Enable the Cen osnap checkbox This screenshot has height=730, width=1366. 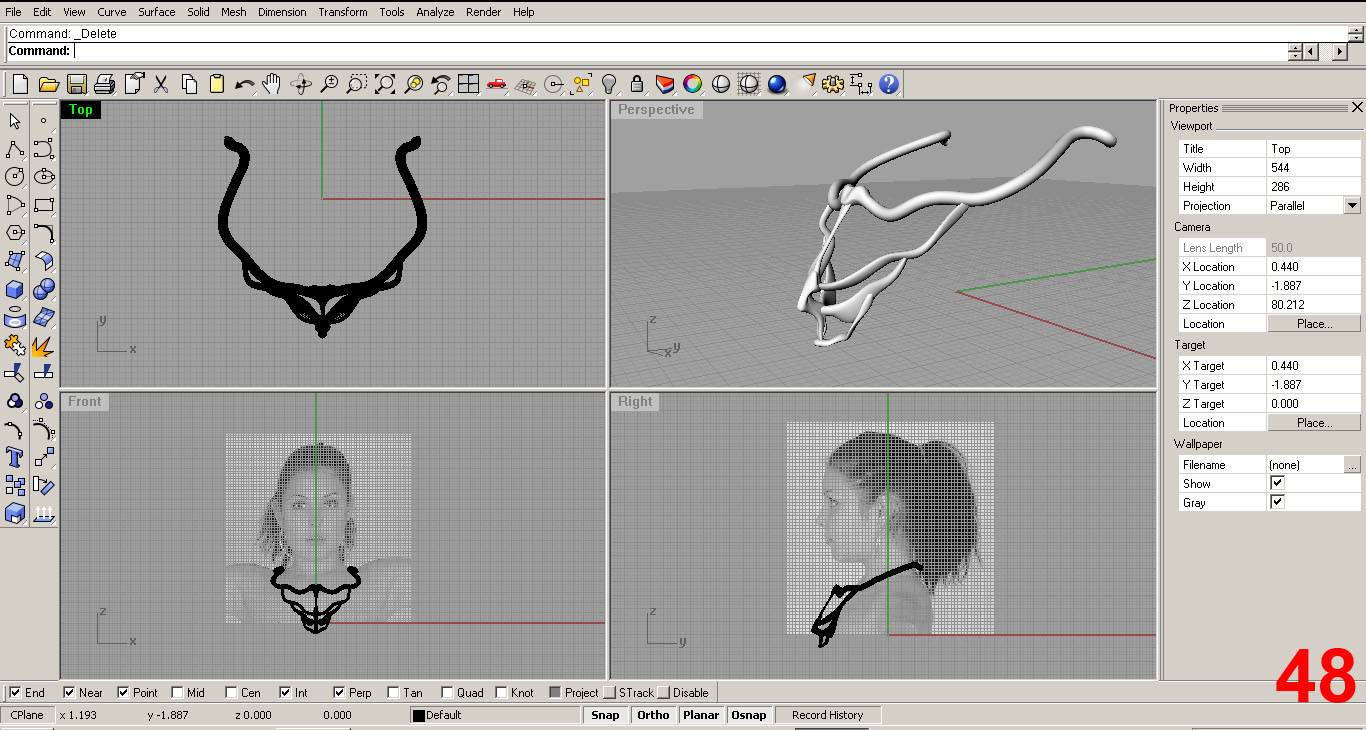coord(231,692)
